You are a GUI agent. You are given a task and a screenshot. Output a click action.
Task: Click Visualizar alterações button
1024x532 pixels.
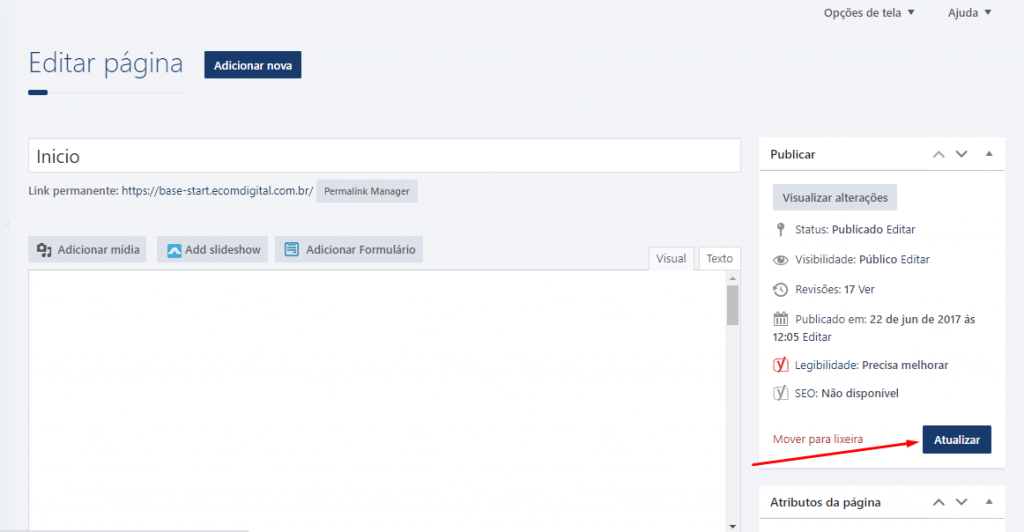point(835,198)
